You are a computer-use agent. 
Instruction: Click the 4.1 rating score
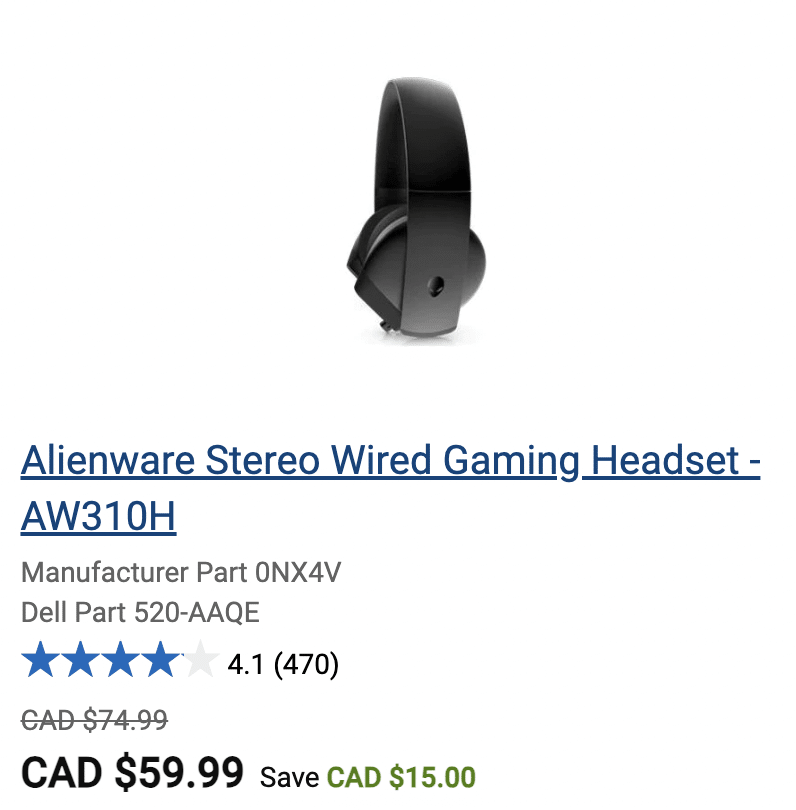click(x=246, y=664)
